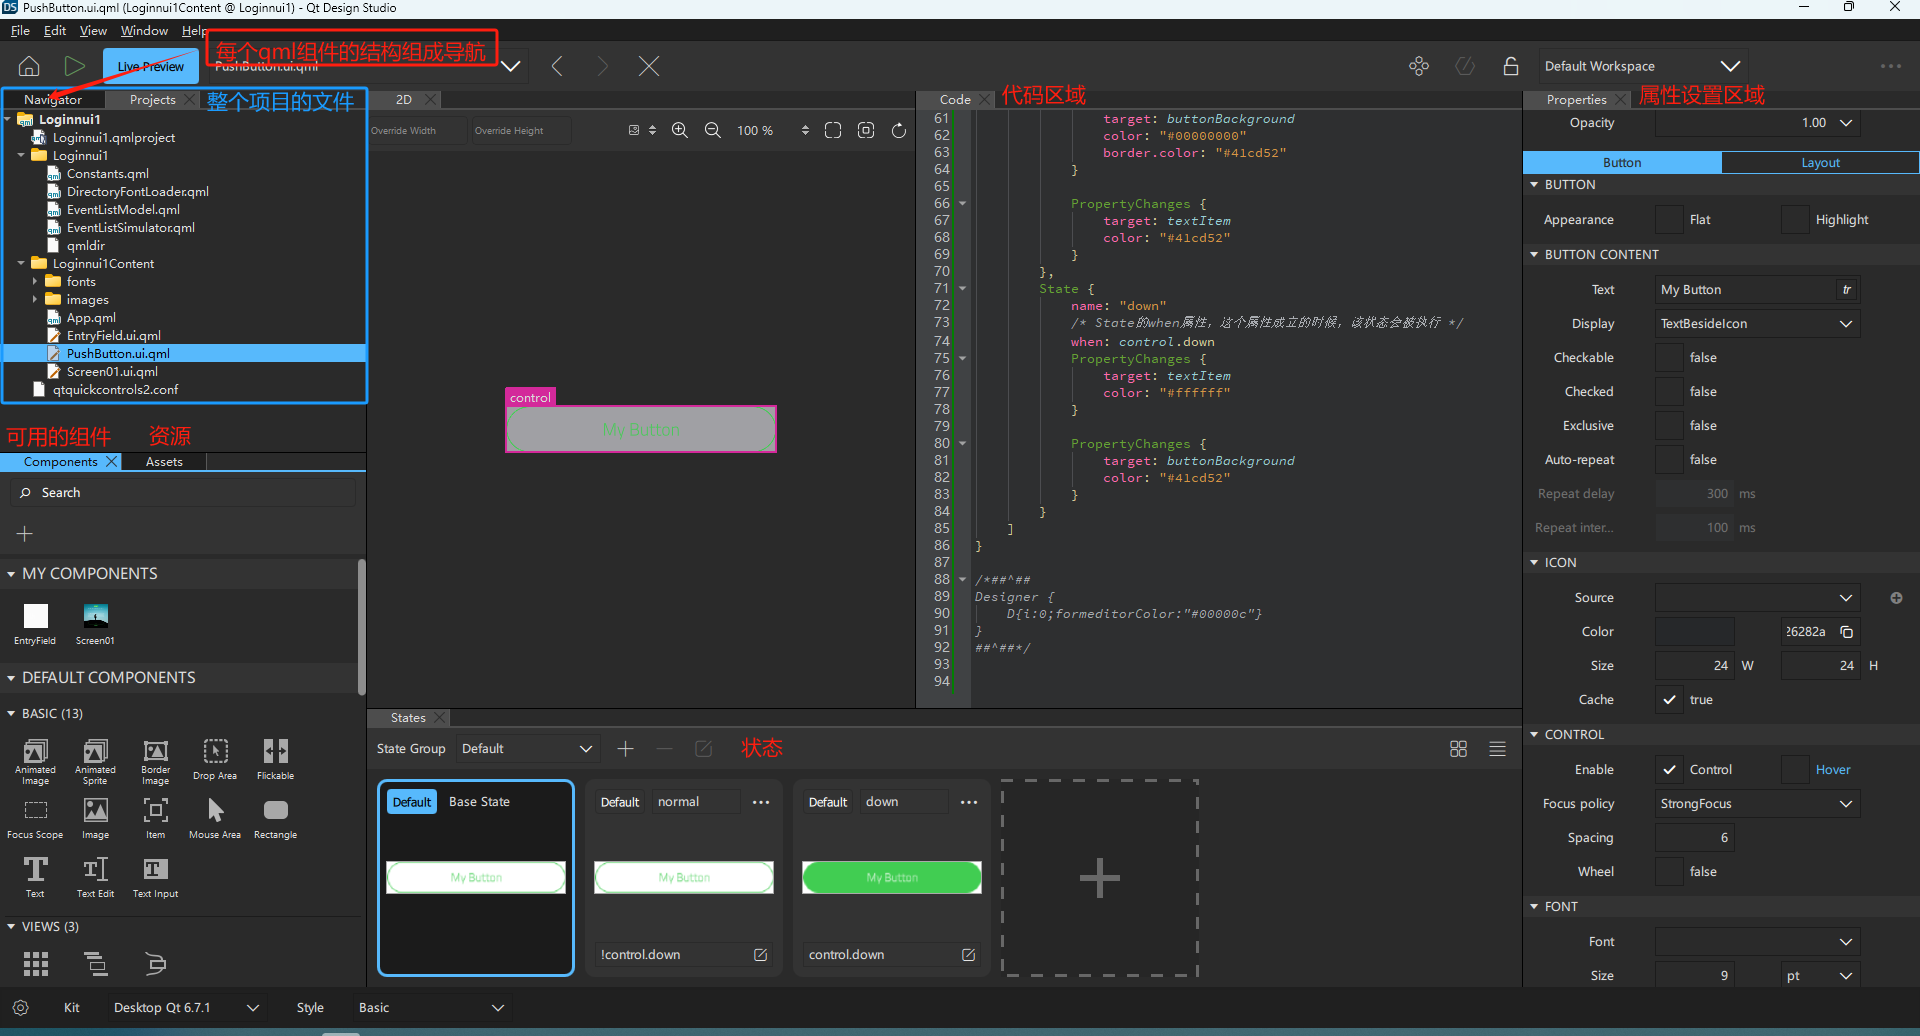Collapse the MY COMPONENTS section
1920x1036 pixels.
tap(11, 574)
